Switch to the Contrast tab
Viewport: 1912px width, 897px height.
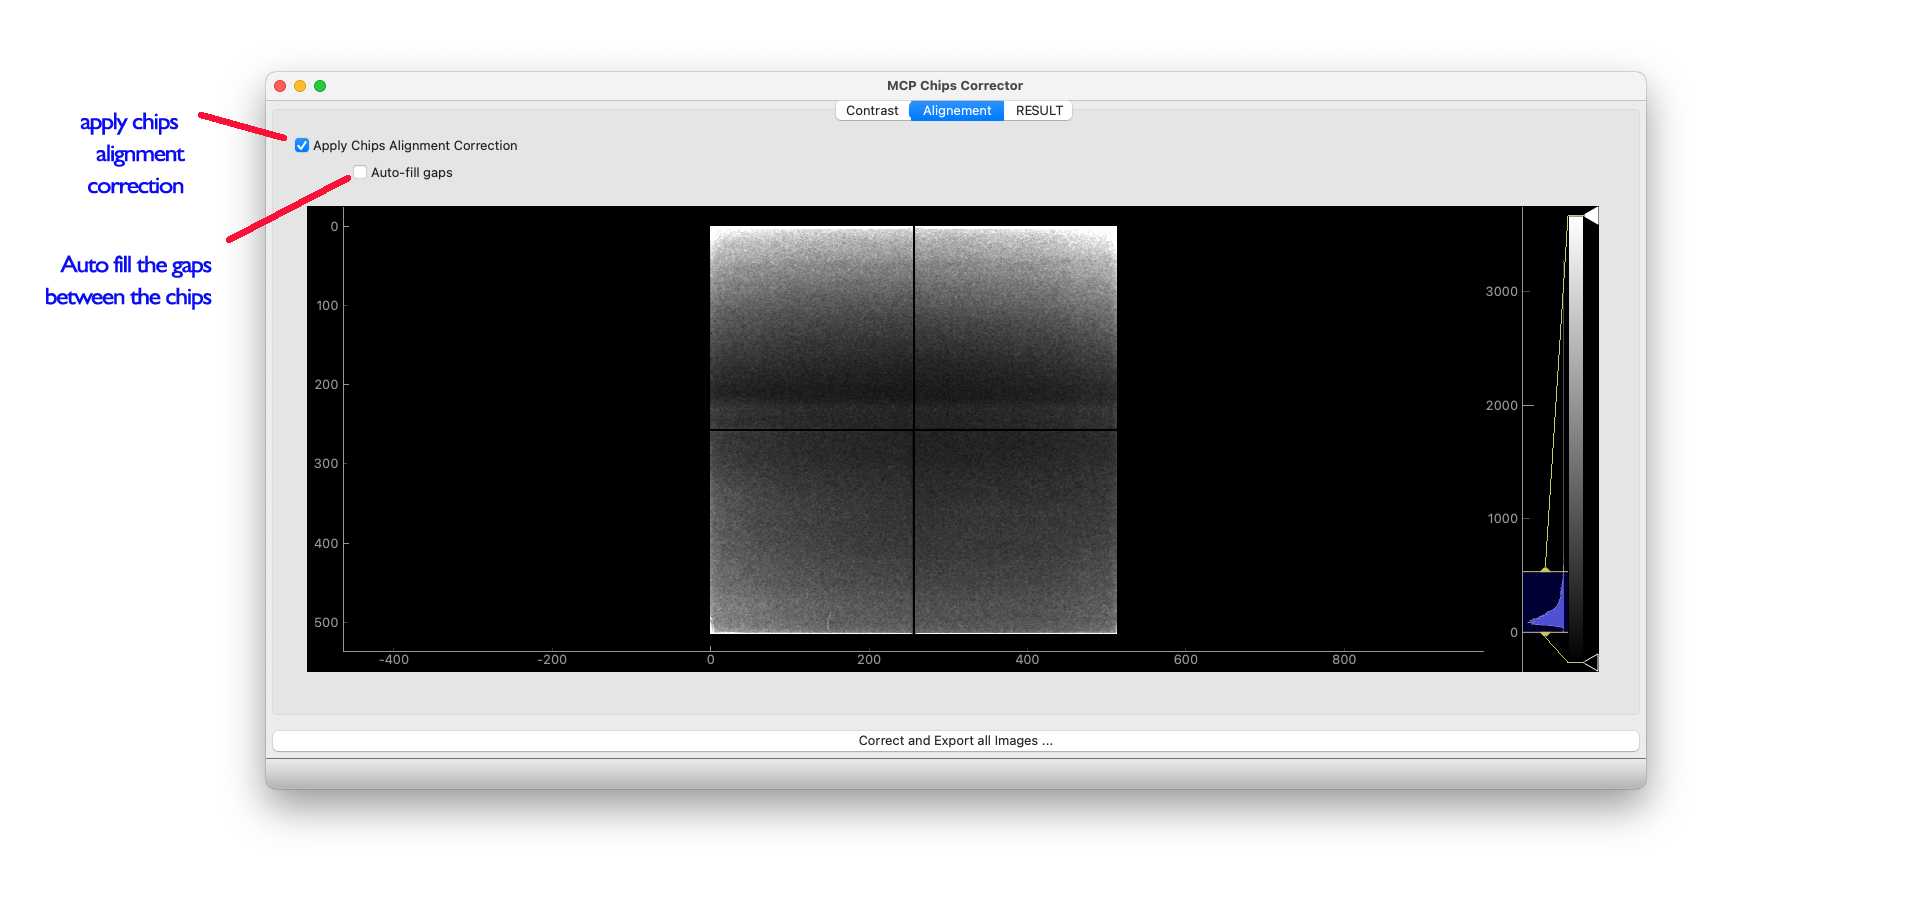pyautogui.click(x=871, y=111)
